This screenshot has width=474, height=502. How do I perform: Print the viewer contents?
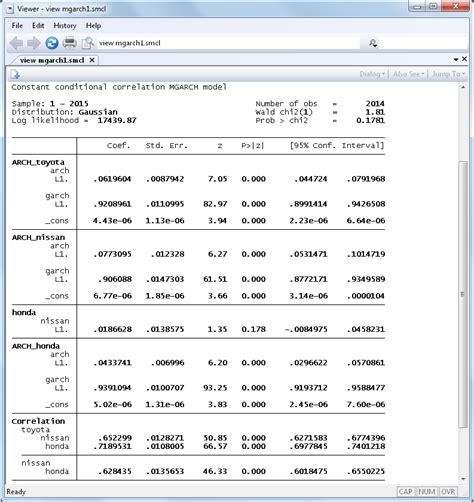(70, 43)
